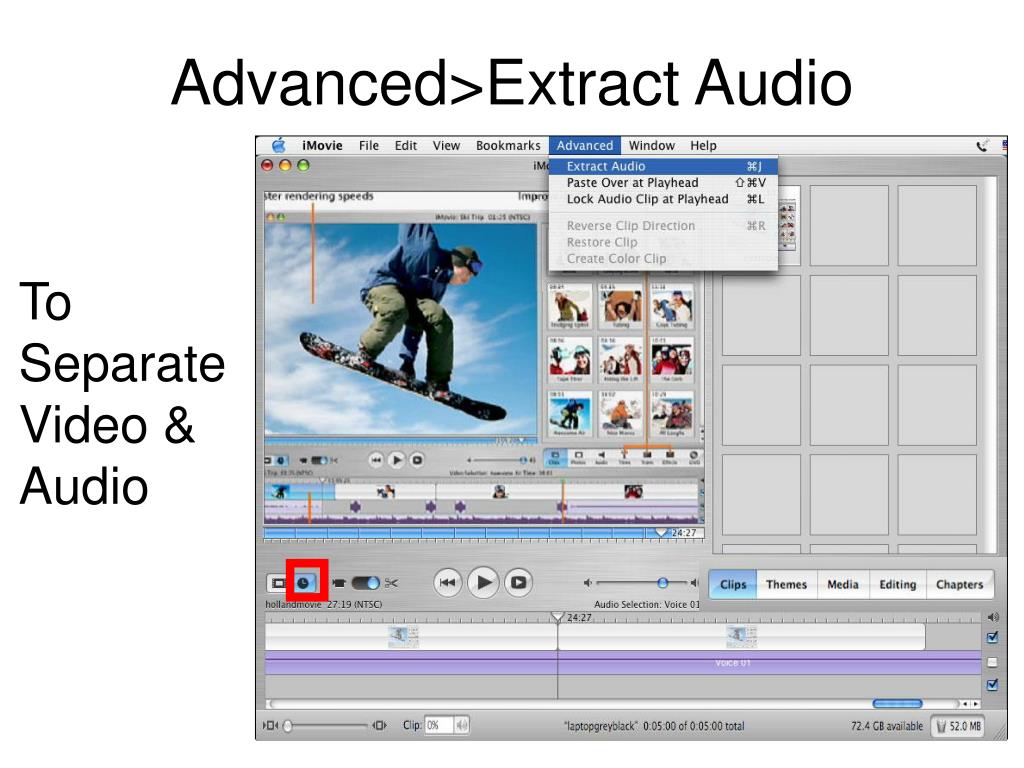
Task: Click the camera mode icon
Action: pos(339,583)
